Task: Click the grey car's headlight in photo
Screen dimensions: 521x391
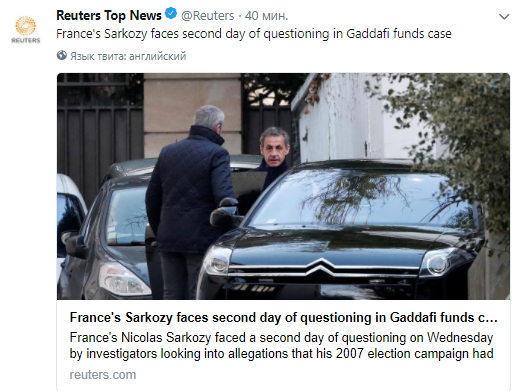Action: click(125, 279)
